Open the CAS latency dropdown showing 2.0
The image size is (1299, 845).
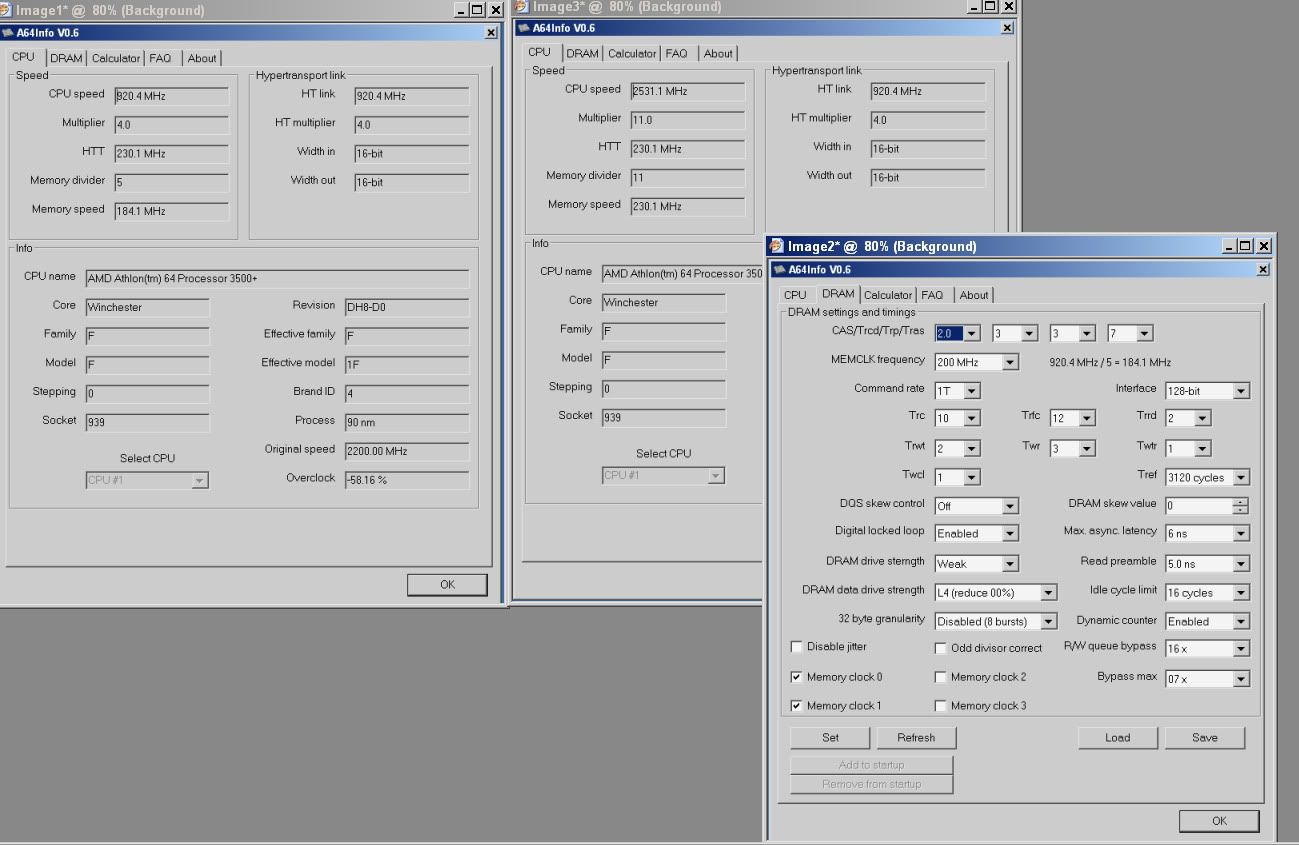coord(972,333)
